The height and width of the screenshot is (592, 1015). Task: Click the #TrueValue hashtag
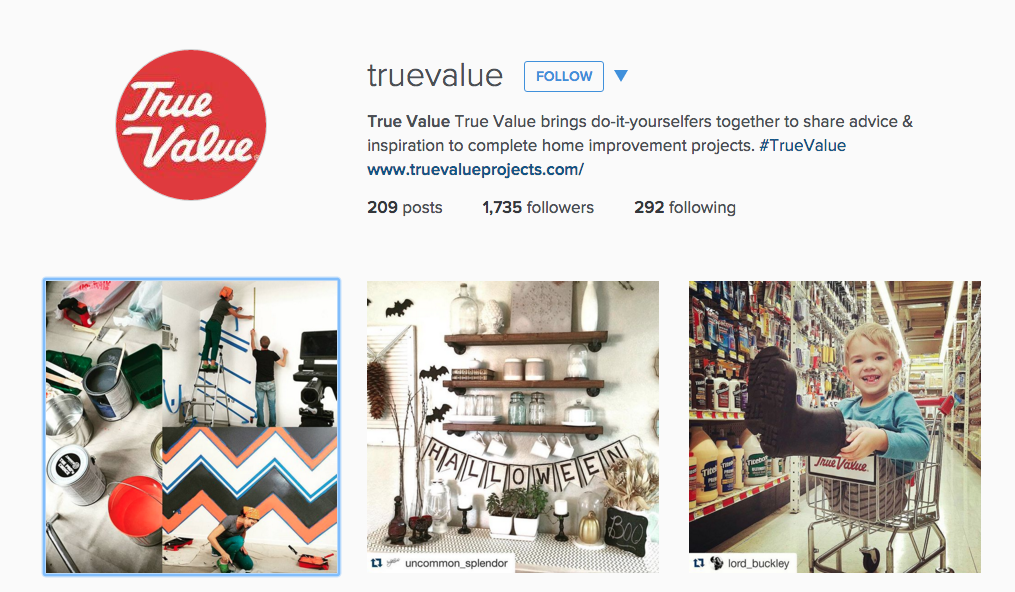click(x=803, y=146)
